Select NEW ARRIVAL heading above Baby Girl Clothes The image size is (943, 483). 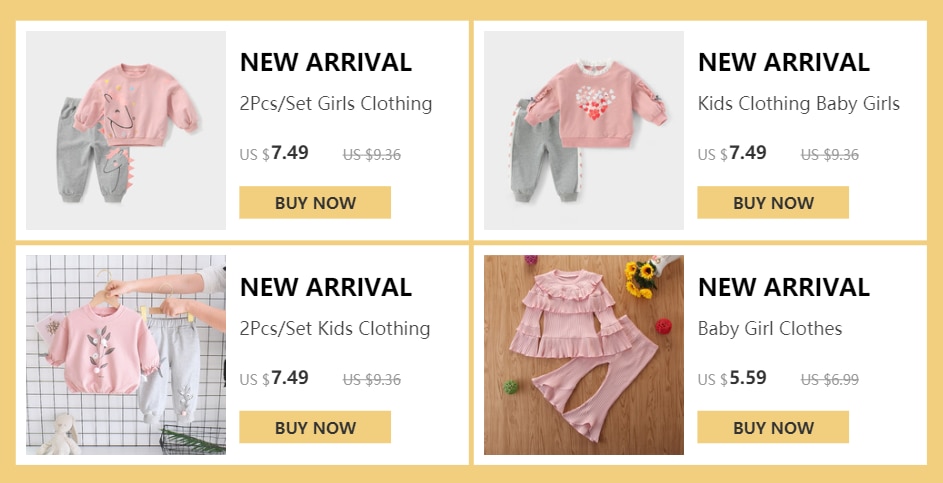click(784, 287)
